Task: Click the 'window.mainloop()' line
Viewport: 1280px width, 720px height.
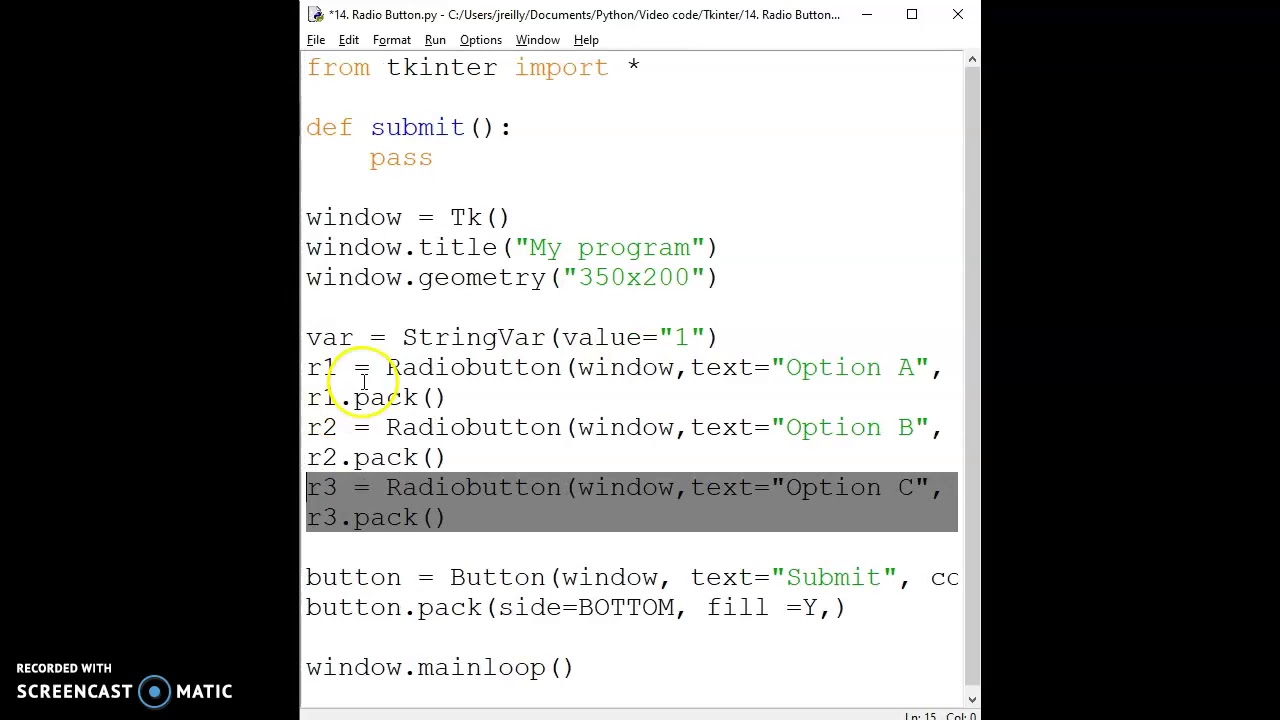Action: pyautogui.click(x=440, y=668)
